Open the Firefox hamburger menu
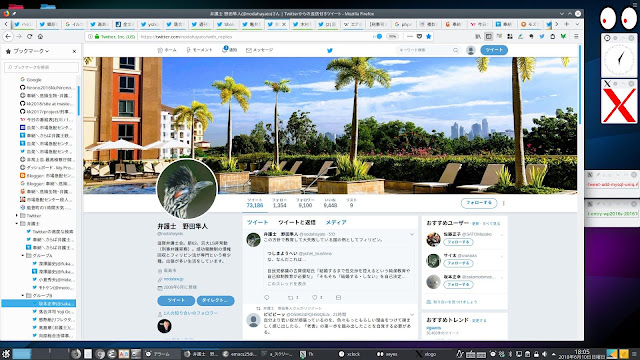 (x=576, y=36)
